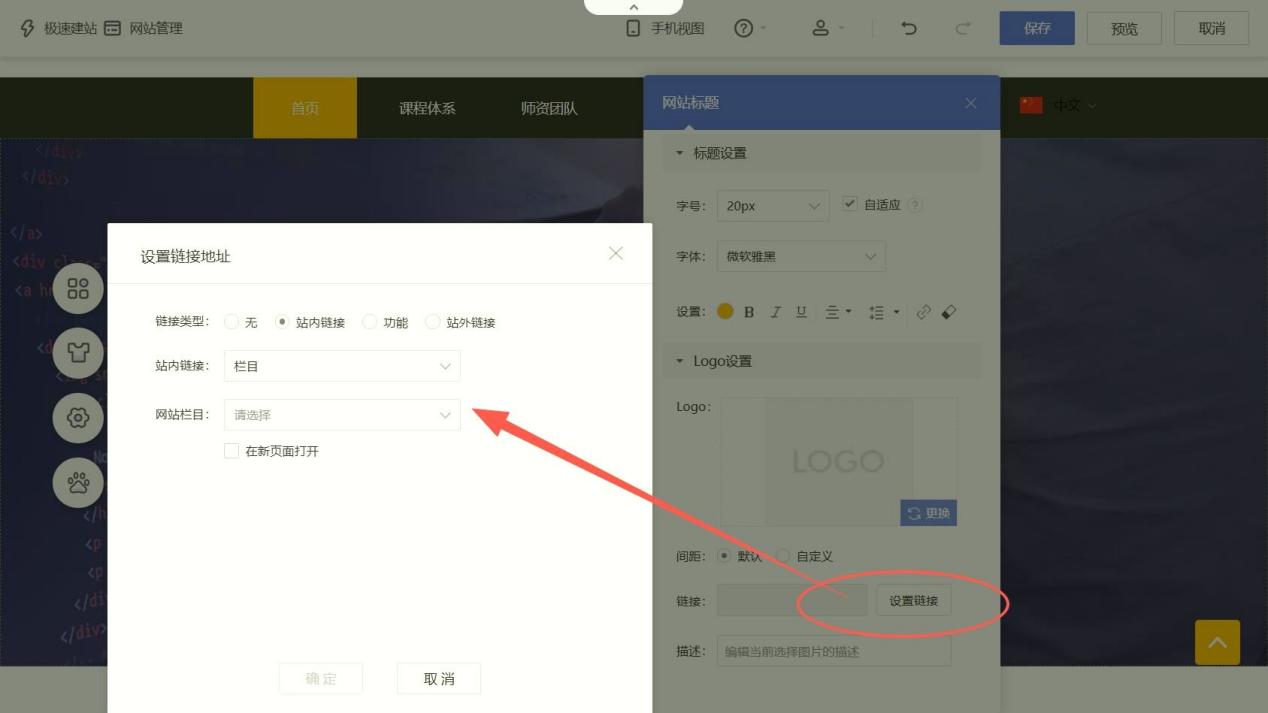
Task: Open the yellow text color swatch
Action: (725, 312)
